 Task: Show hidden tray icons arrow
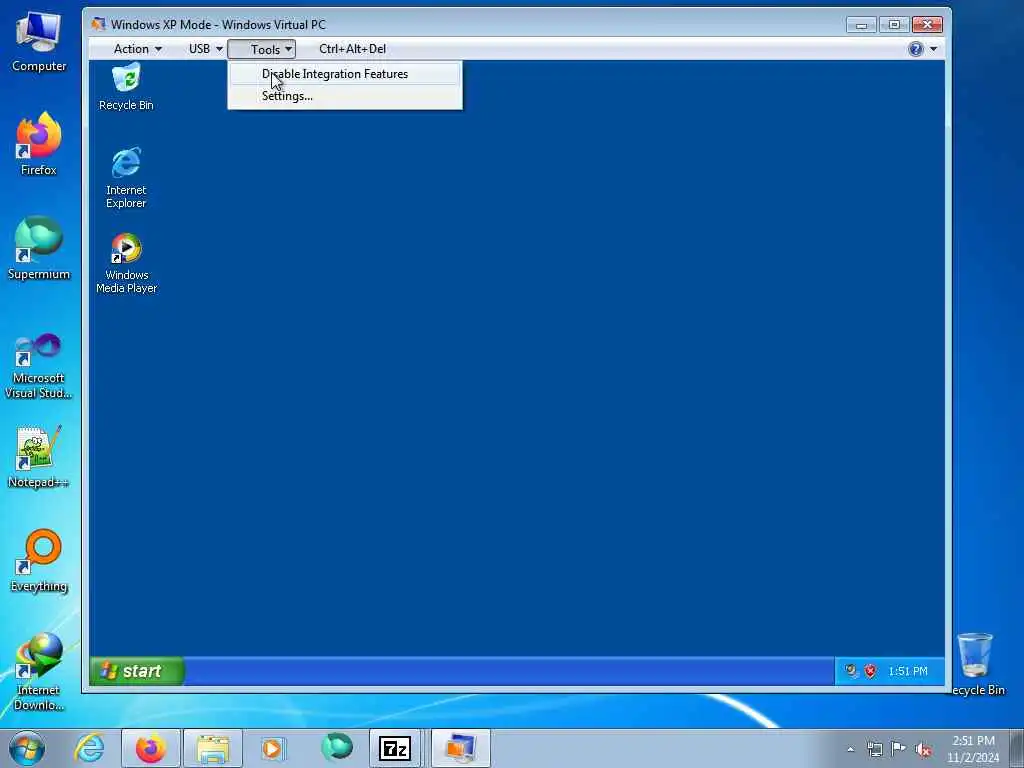850,749
